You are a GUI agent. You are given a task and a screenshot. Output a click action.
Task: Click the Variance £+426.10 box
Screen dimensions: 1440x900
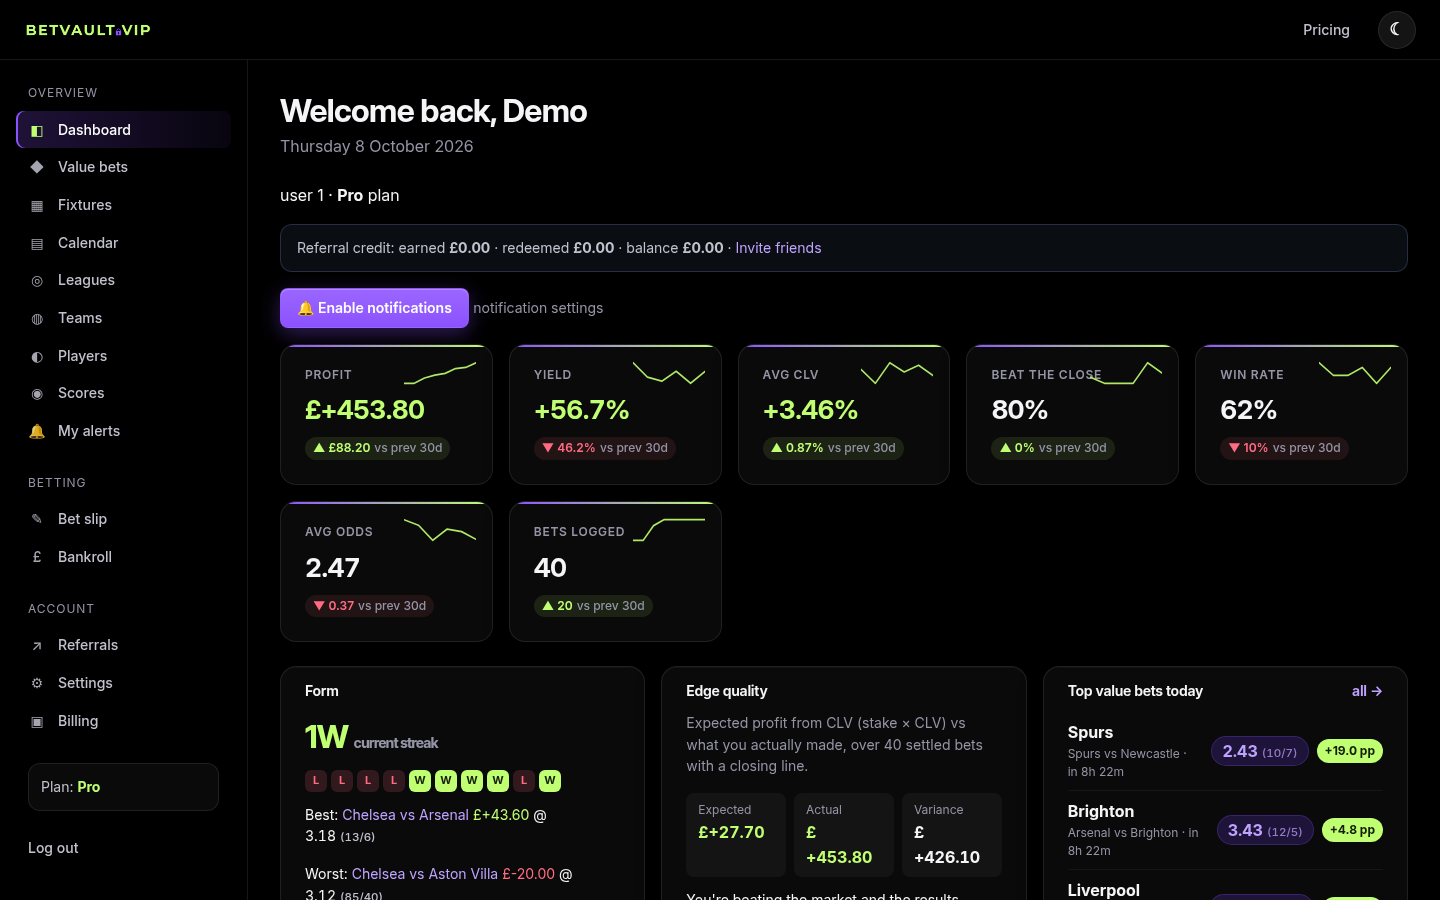[952, 835]
